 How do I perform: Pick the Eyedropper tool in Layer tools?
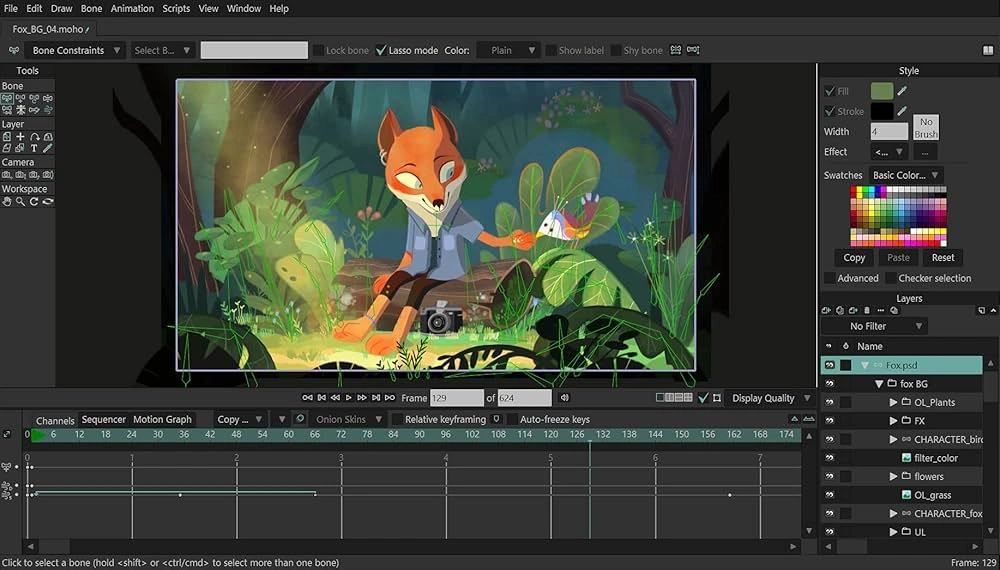(x=47, y=148)
